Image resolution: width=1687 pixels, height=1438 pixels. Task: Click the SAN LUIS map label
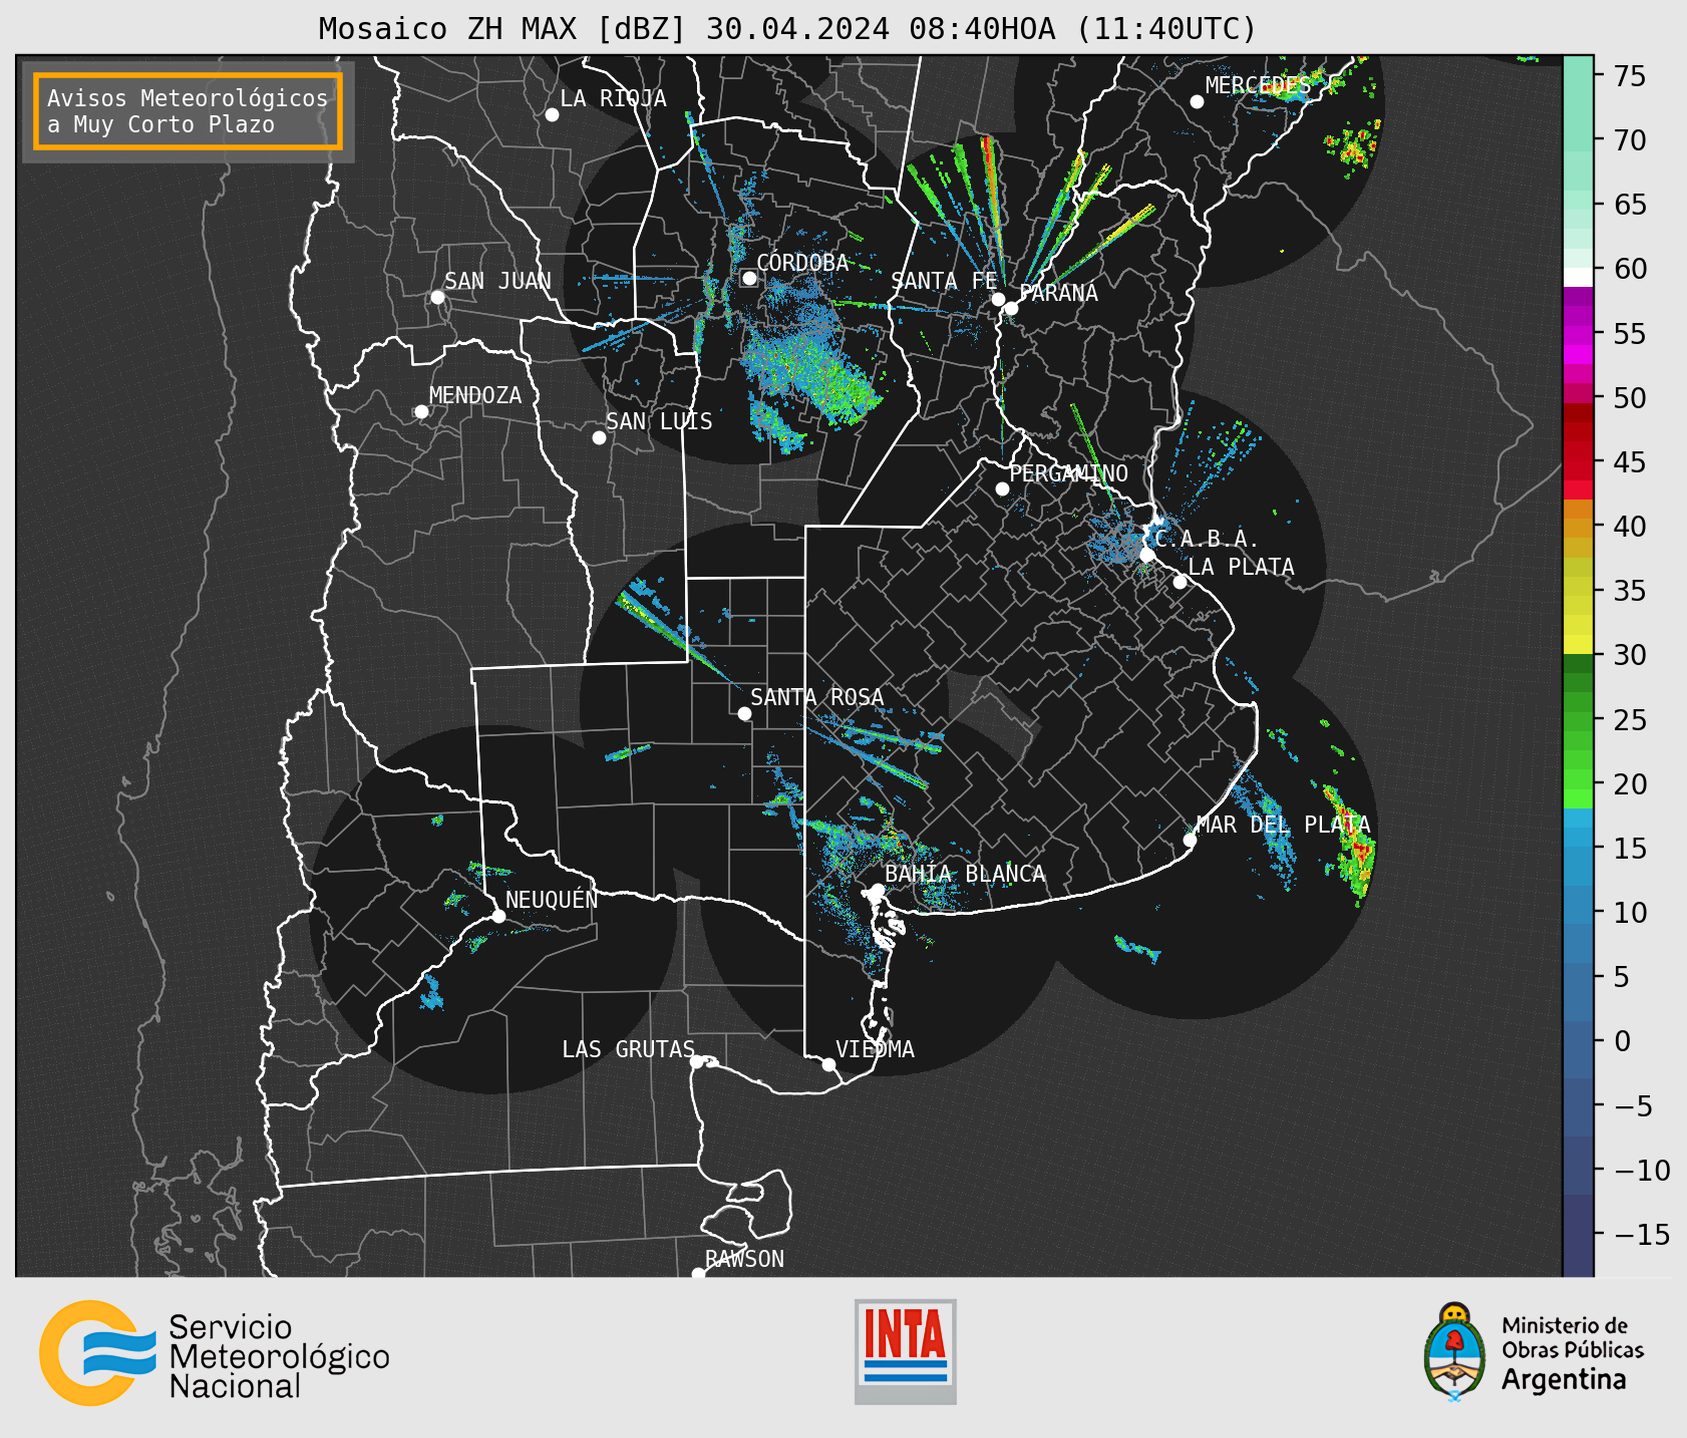(659, 422)
